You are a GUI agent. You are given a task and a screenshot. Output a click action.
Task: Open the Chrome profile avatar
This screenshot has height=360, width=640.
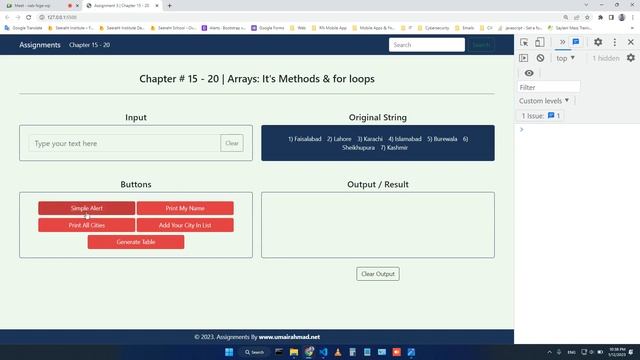click(x=622, y=17)
